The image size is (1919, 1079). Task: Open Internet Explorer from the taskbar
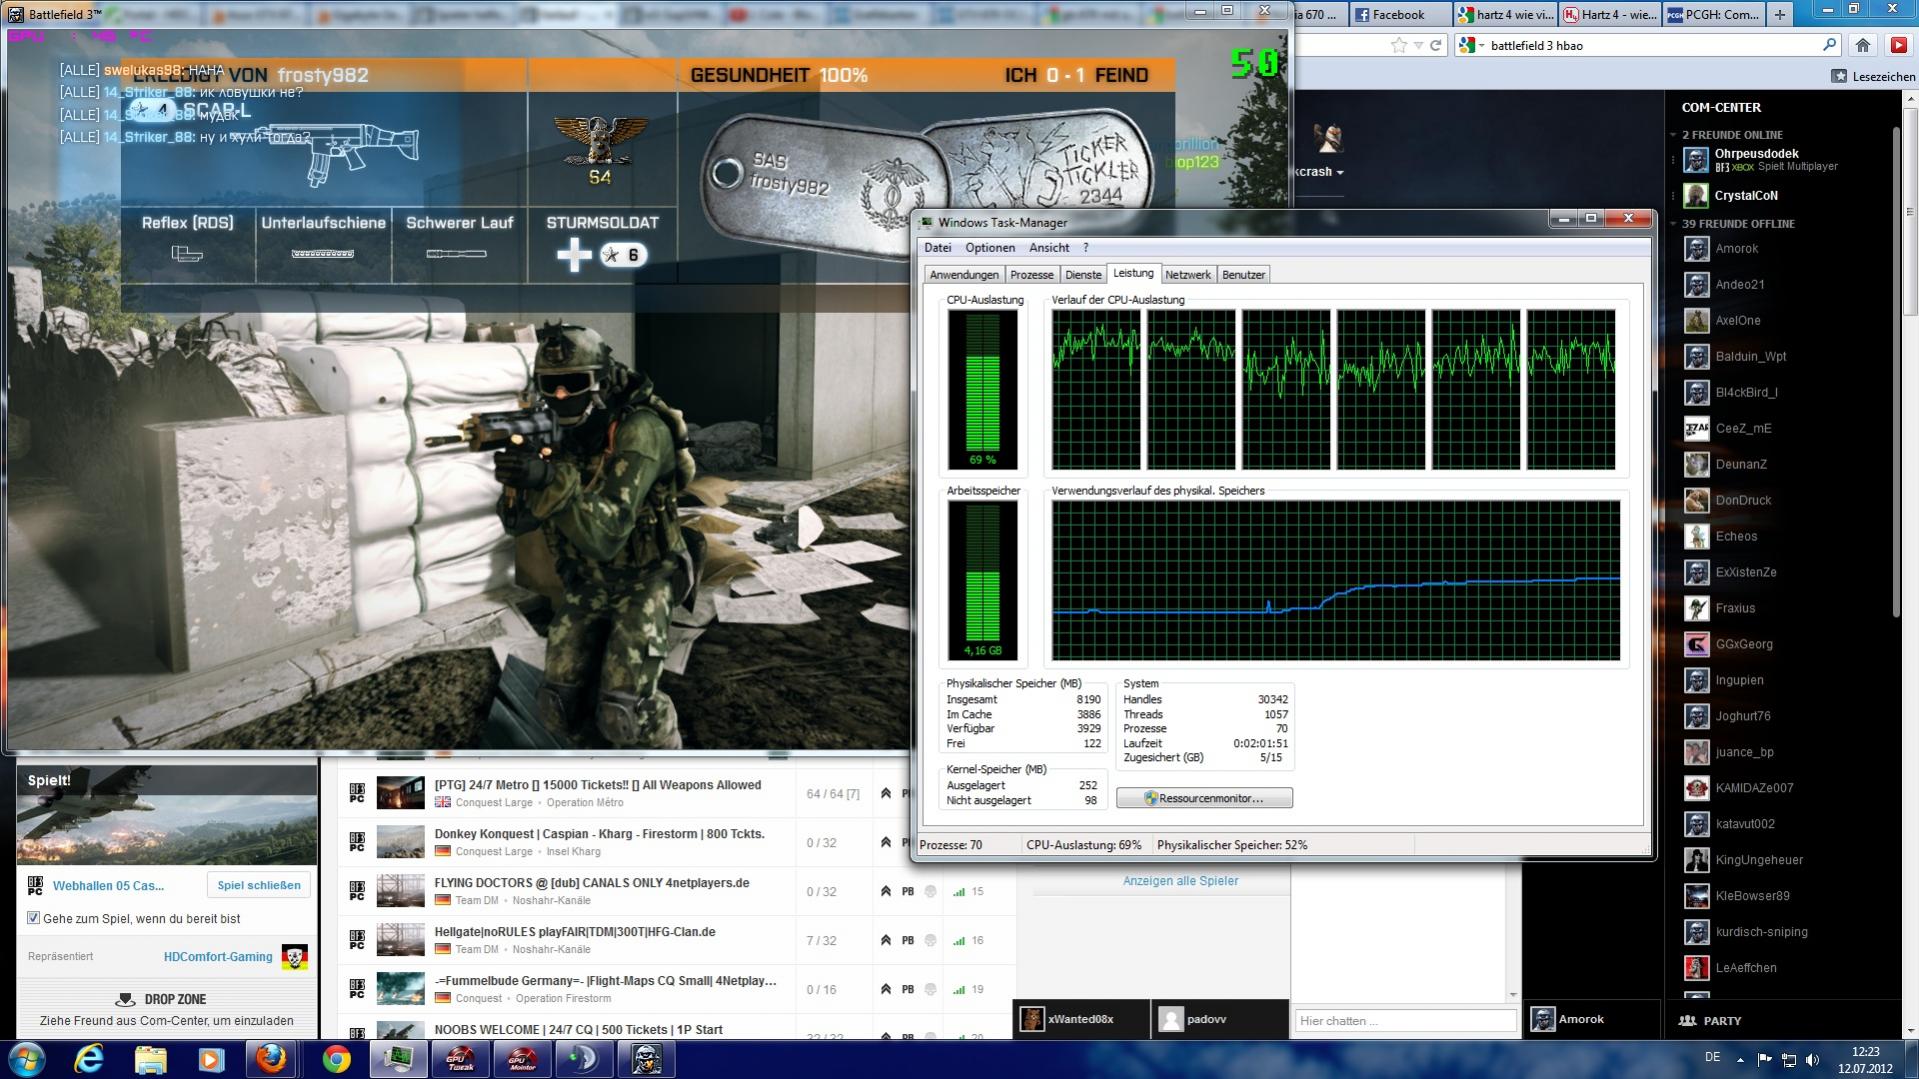click(89, 1059)
